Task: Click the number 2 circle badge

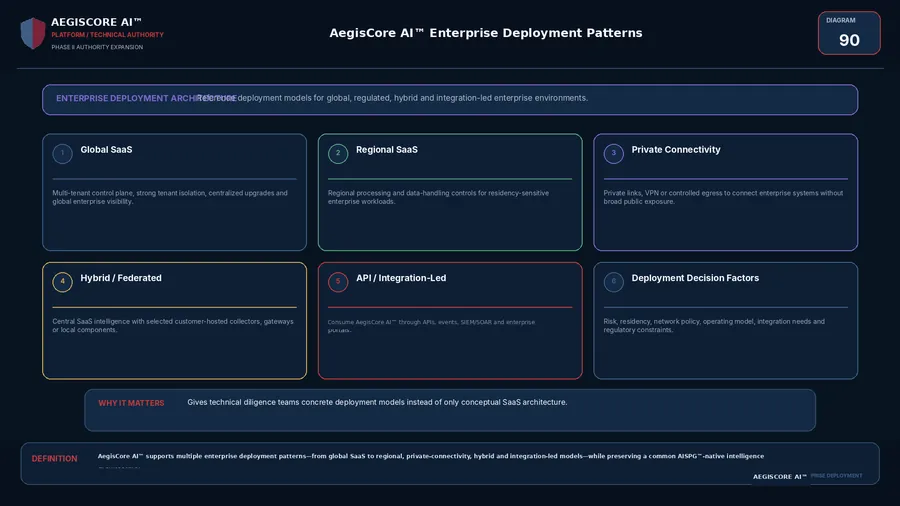Action: coord(338,153)
